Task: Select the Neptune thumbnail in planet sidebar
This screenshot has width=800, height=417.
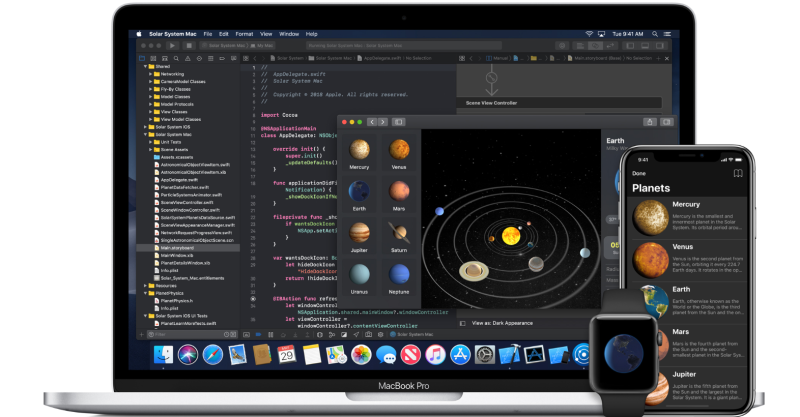Action: click(x=399, y=279)
